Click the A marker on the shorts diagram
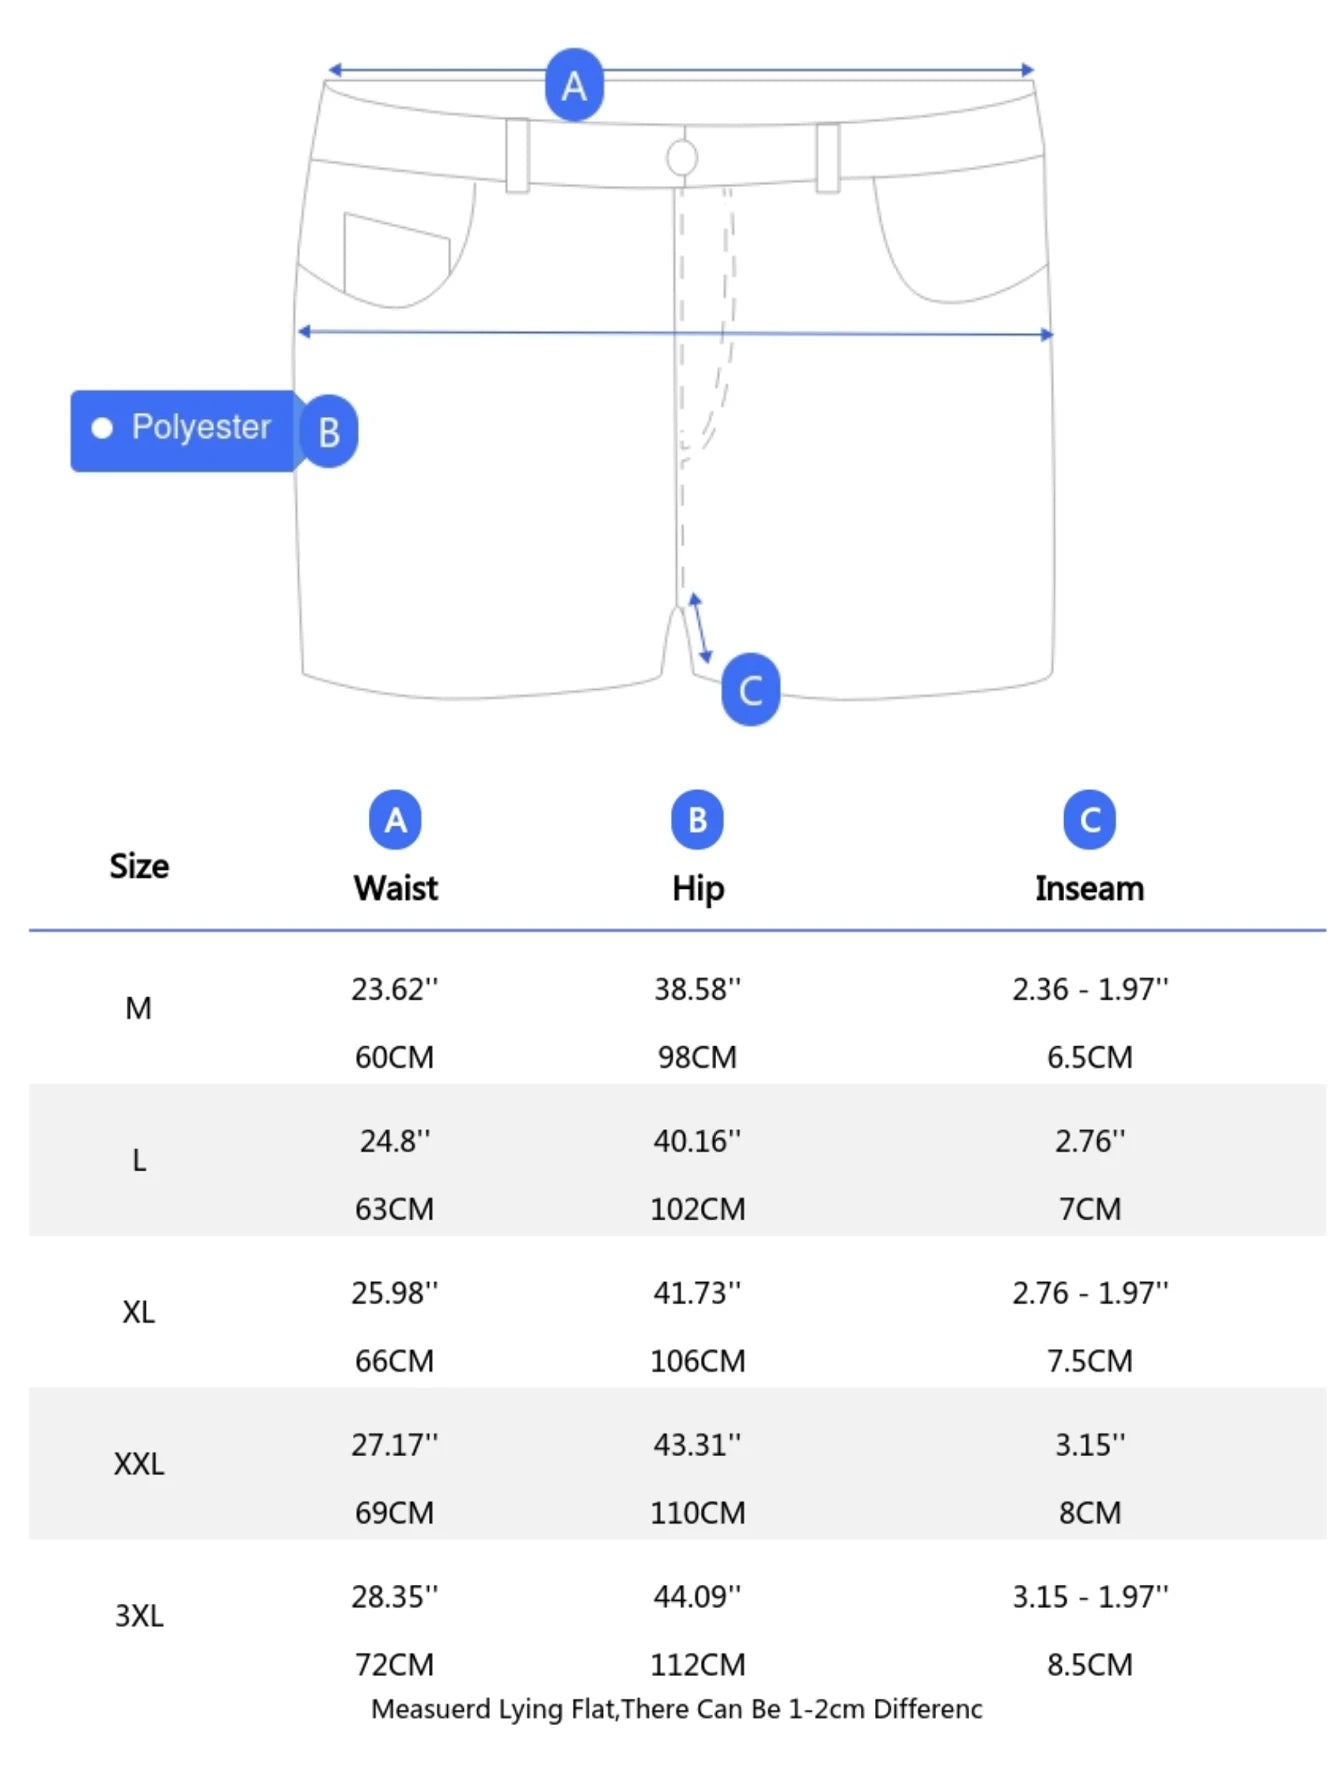Viewport: 1340px width, 1785px height. tap(574, 85)
